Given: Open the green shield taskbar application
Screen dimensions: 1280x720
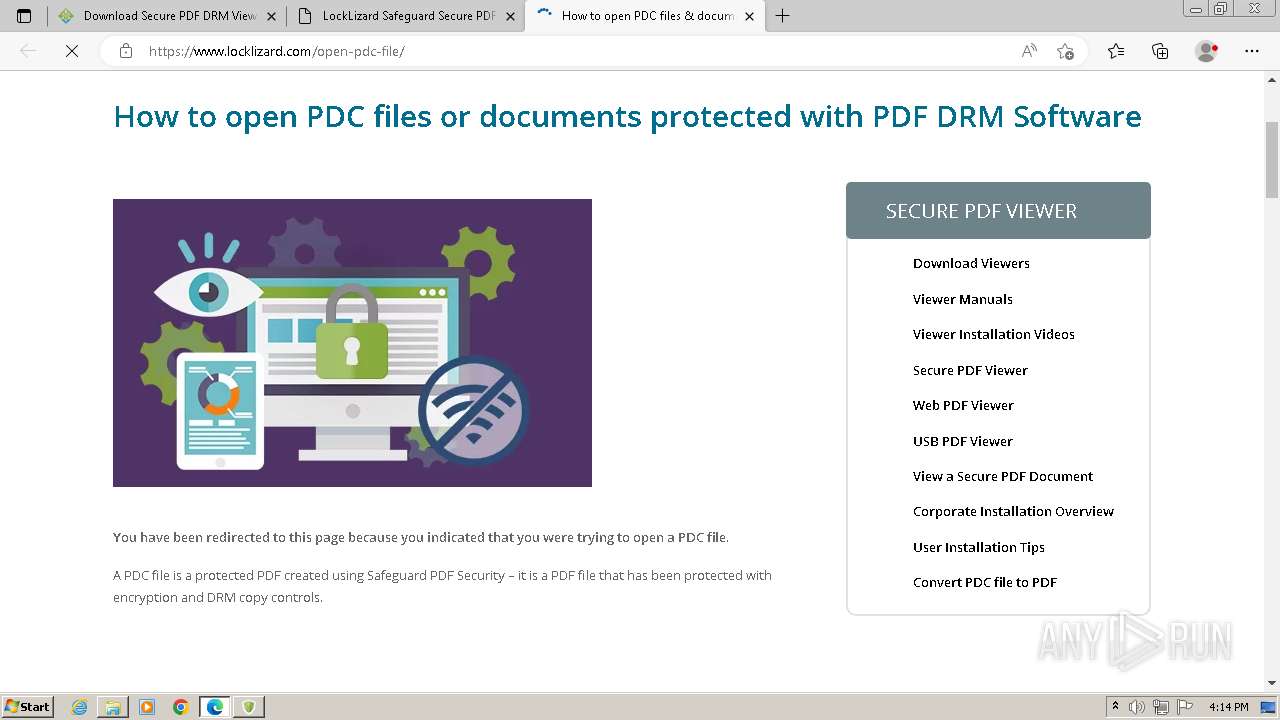Looking at the screenshot, I should coord(249,707).
